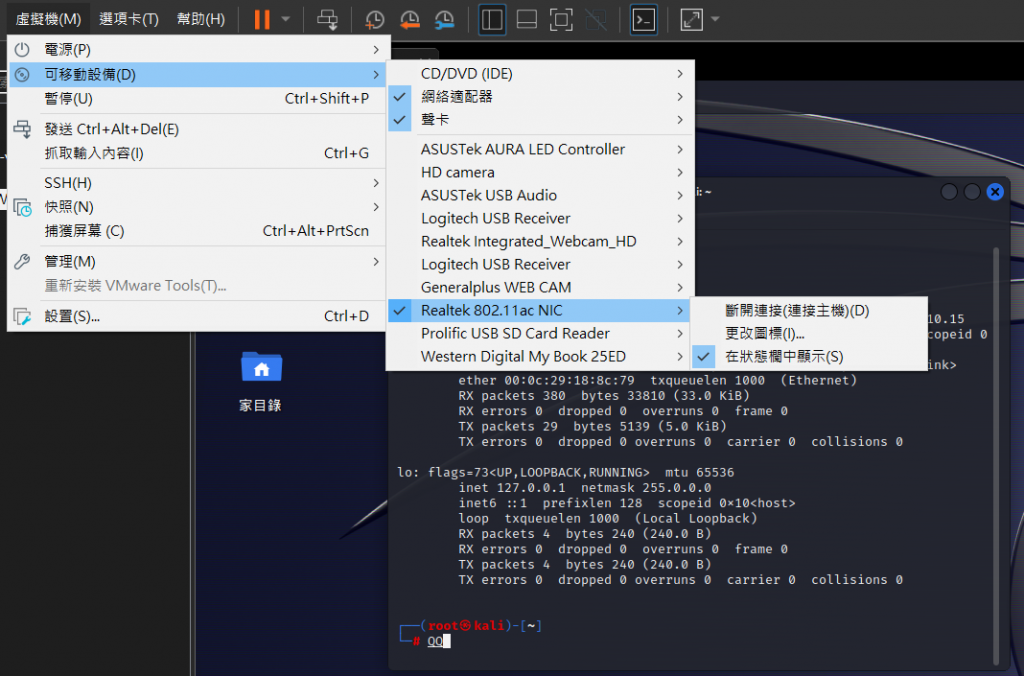Screen dimensions: 1024x676
Task: Toggle the bottom thumbnail bar view icon
Action: [526, 20]
